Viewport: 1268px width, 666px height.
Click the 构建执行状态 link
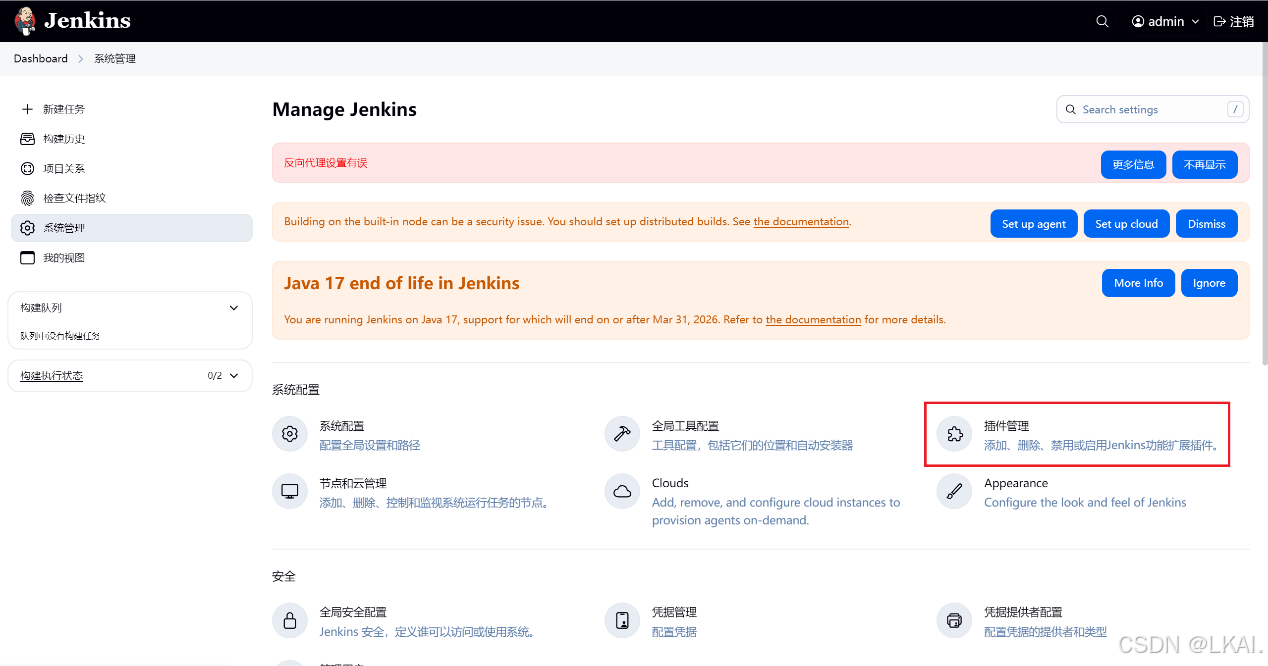coord(52,376)
